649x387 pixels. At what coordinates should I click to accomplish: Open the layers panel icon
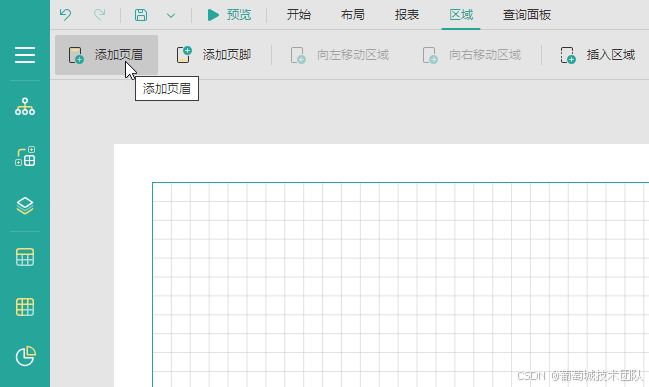[25, 206]
